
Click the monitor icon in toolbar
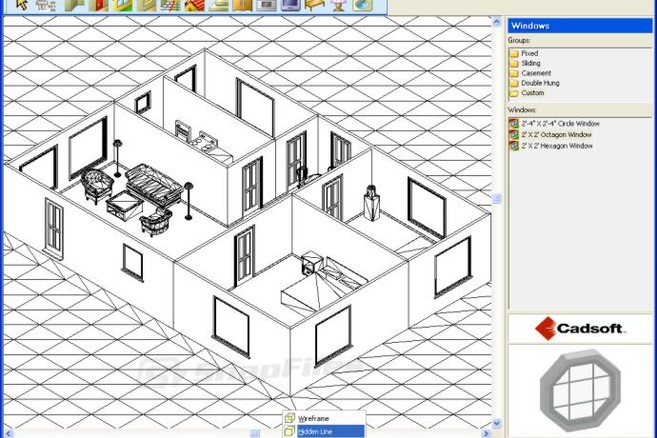tap(290, 5)
